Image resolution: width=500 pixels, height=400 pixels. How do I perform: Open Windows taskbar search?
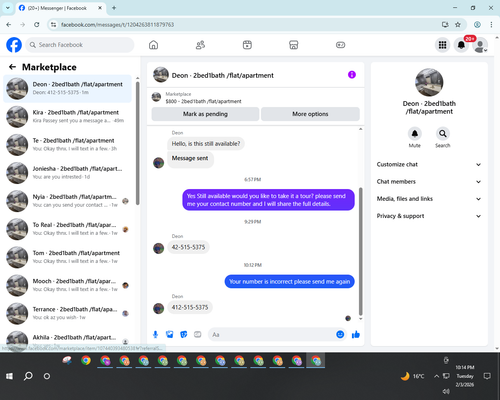coord(28,376)
